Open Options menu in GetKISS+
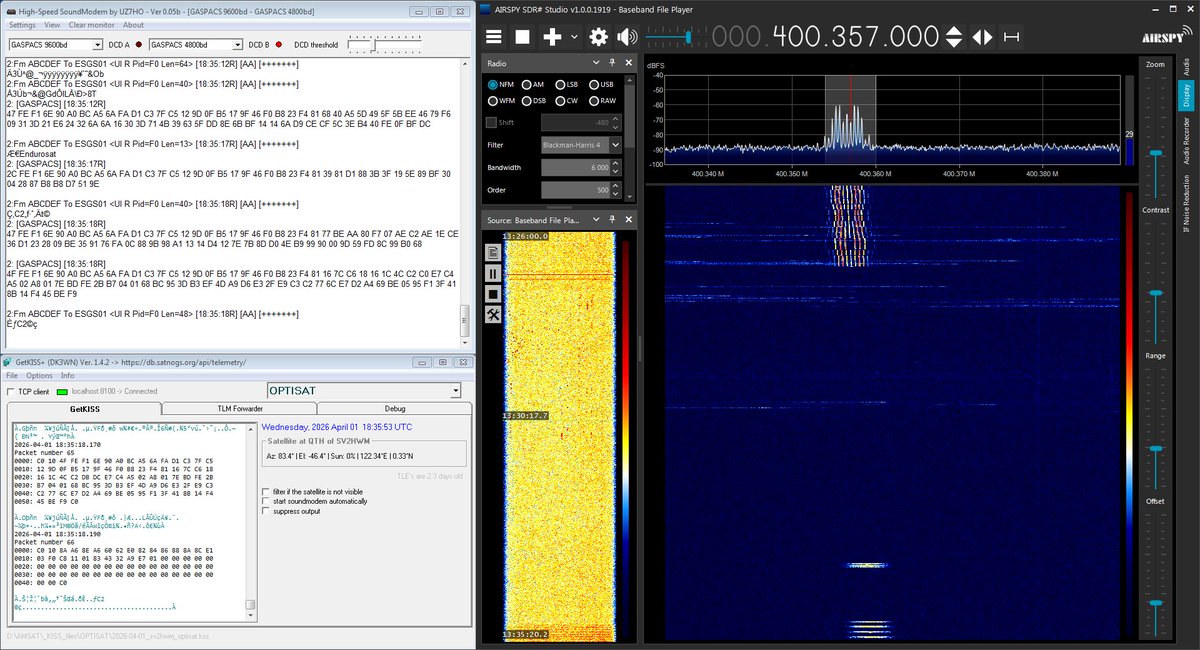This screenshot has width=1200, height=650. [40, 375]
